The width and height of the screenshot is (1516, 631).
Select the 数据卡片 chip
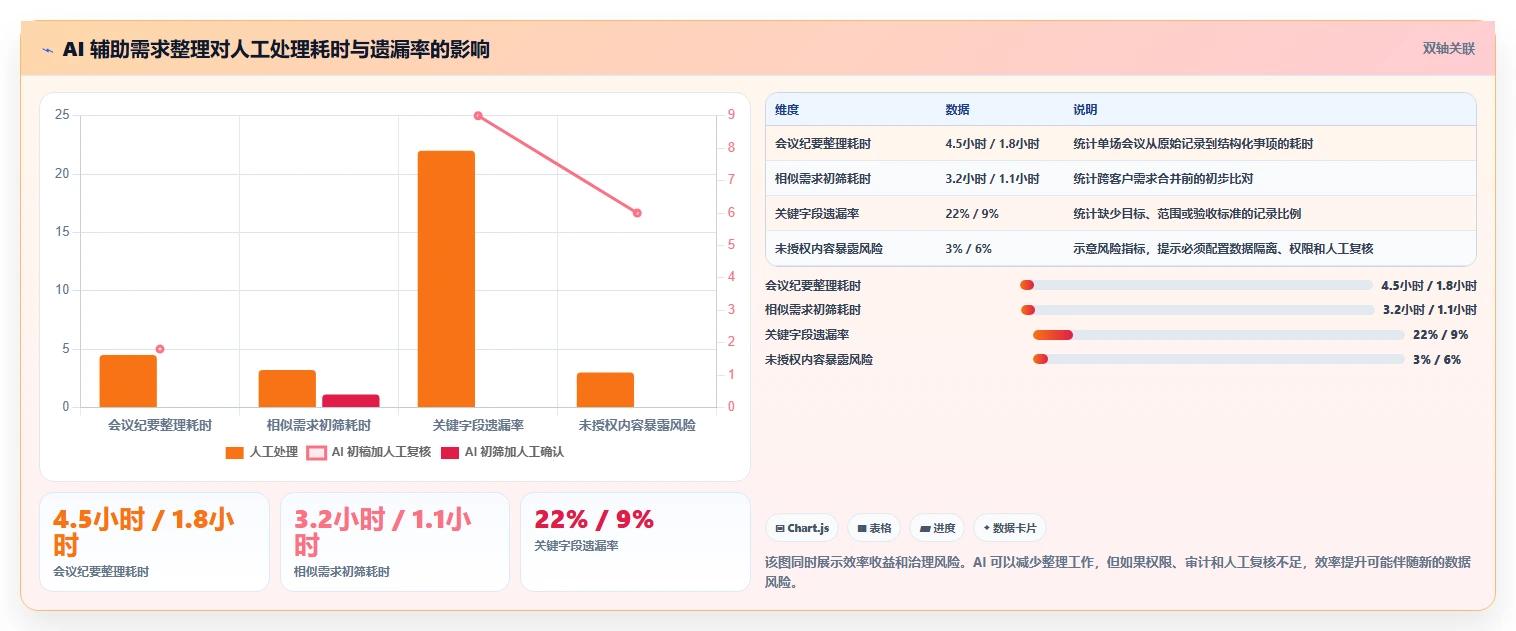point(1010,528)
